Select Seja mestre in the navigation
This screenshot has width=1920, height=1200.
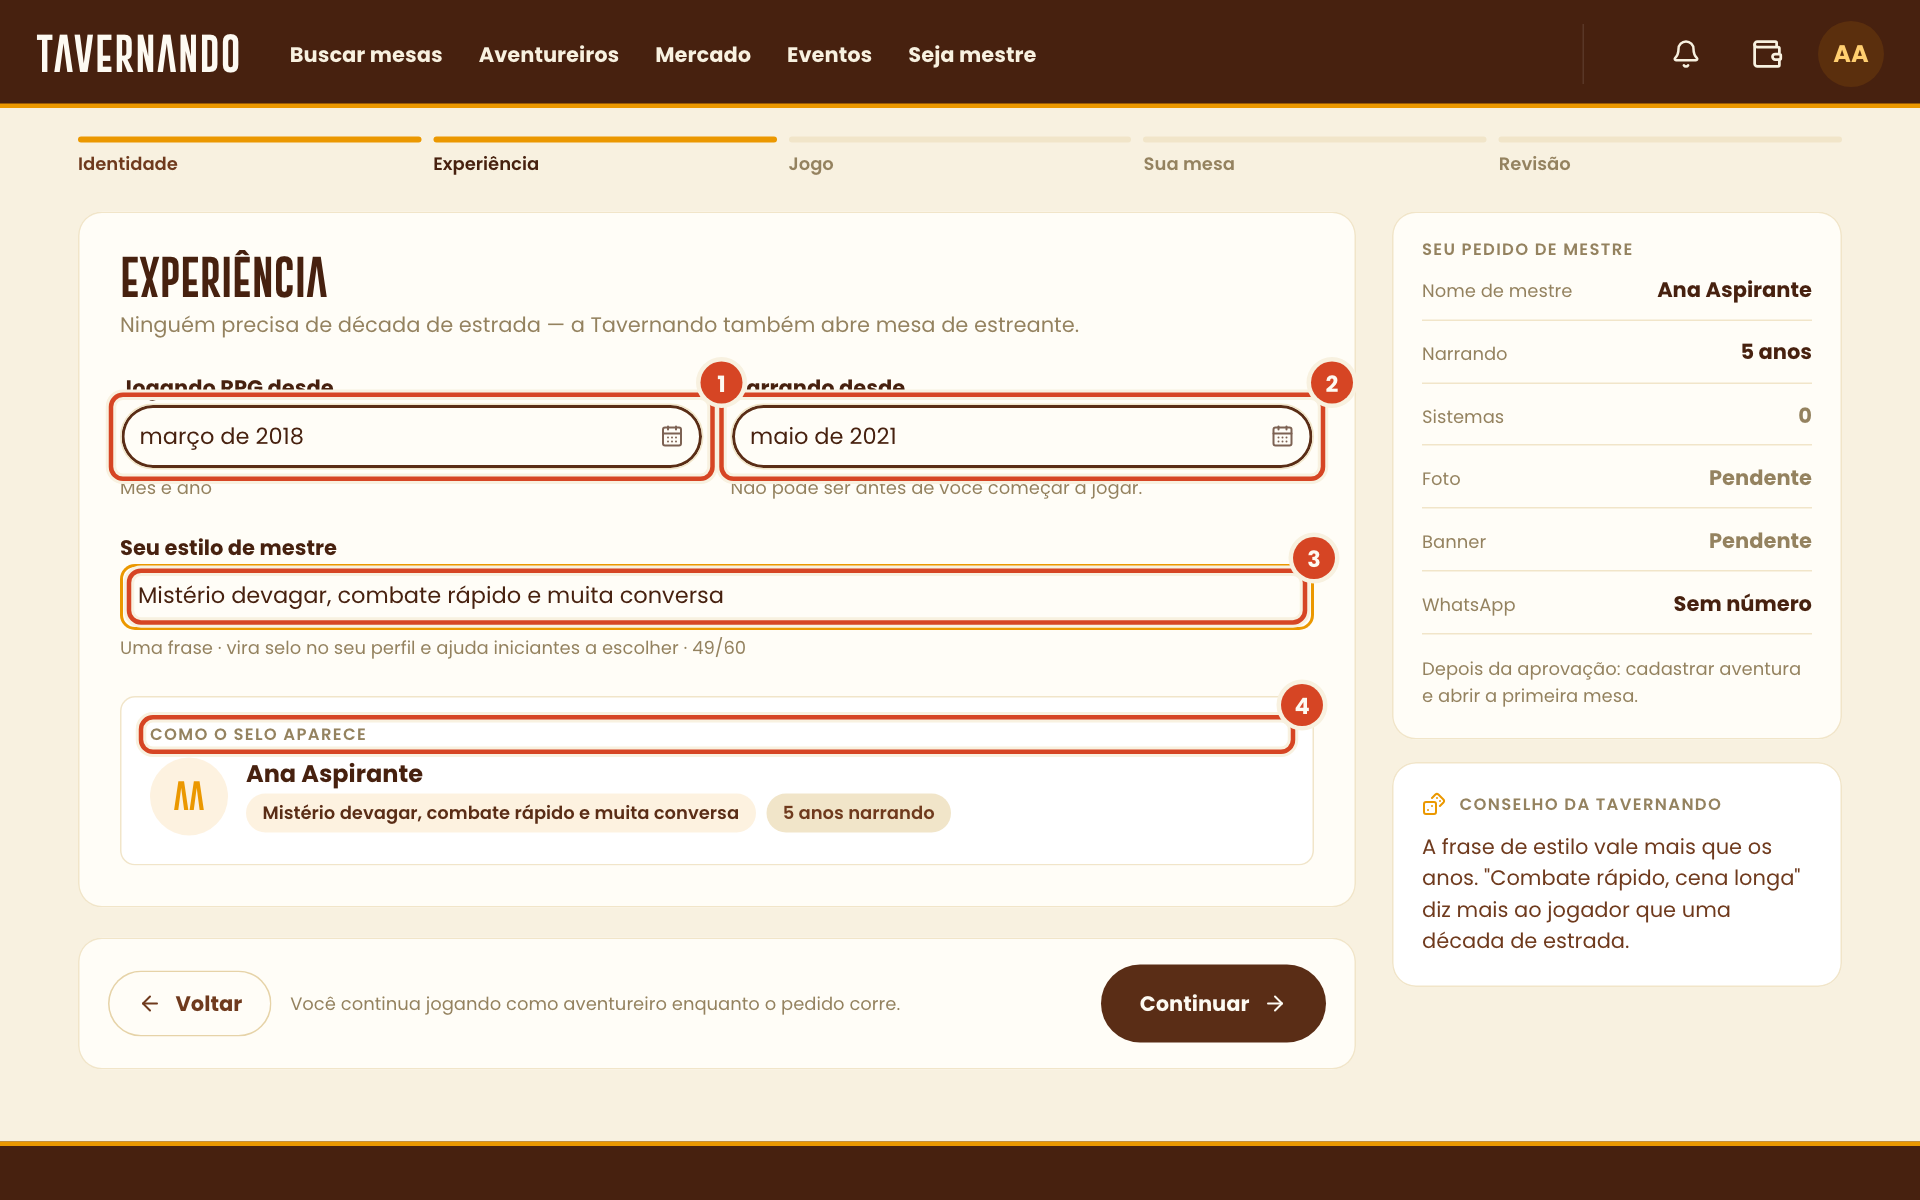point(972,54)
